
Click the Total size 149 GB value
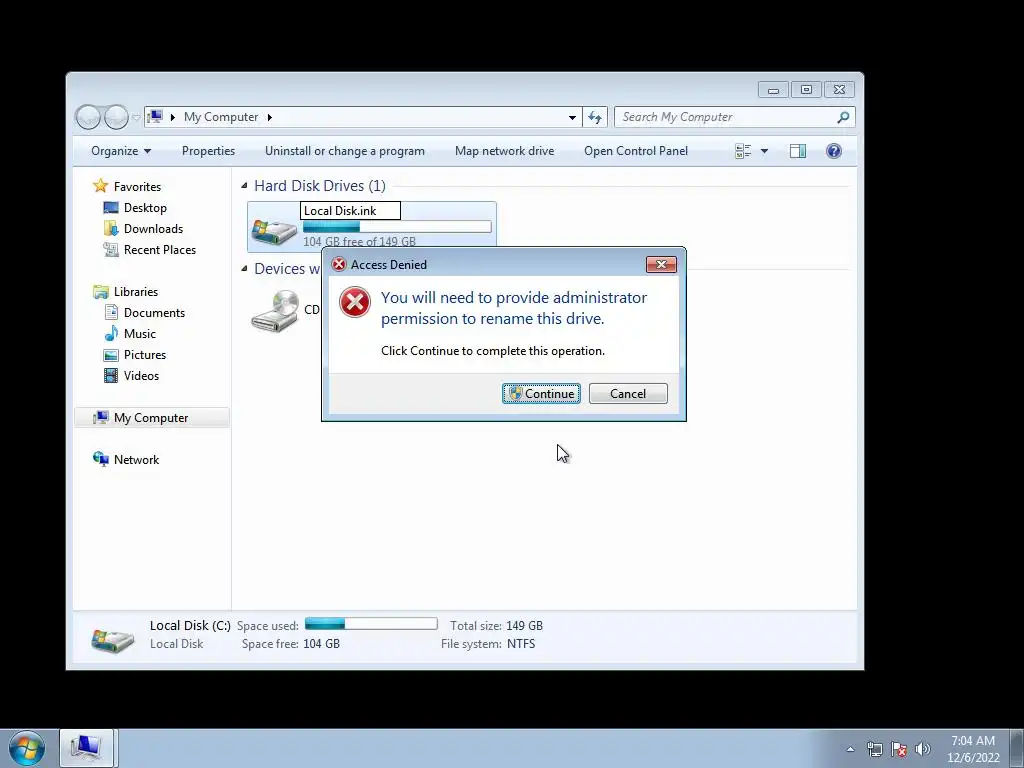(524, 626)
